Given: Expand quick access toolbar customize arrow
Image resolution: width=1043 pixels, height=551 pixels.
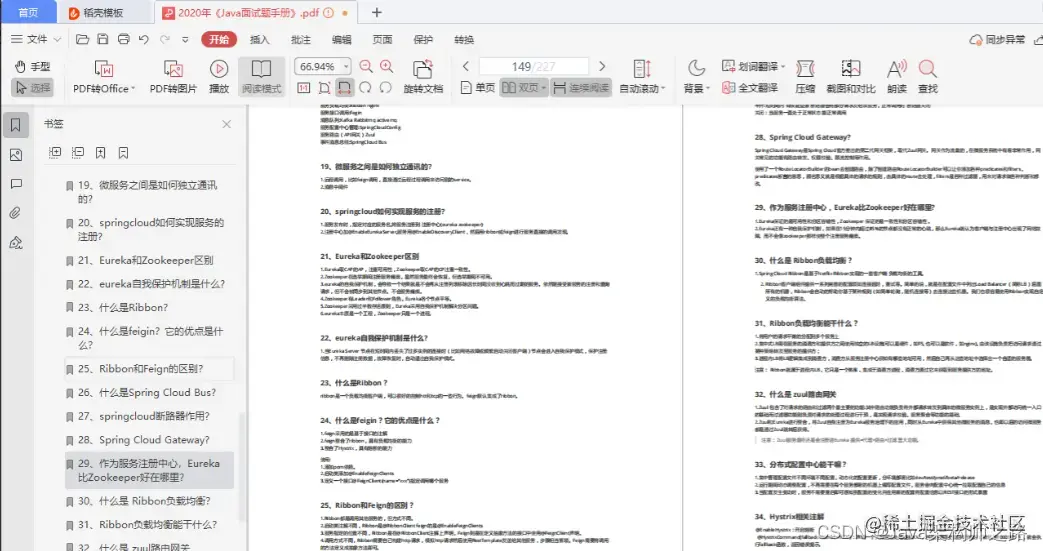Looking at the screenshot, I should (x=186, y=40).
